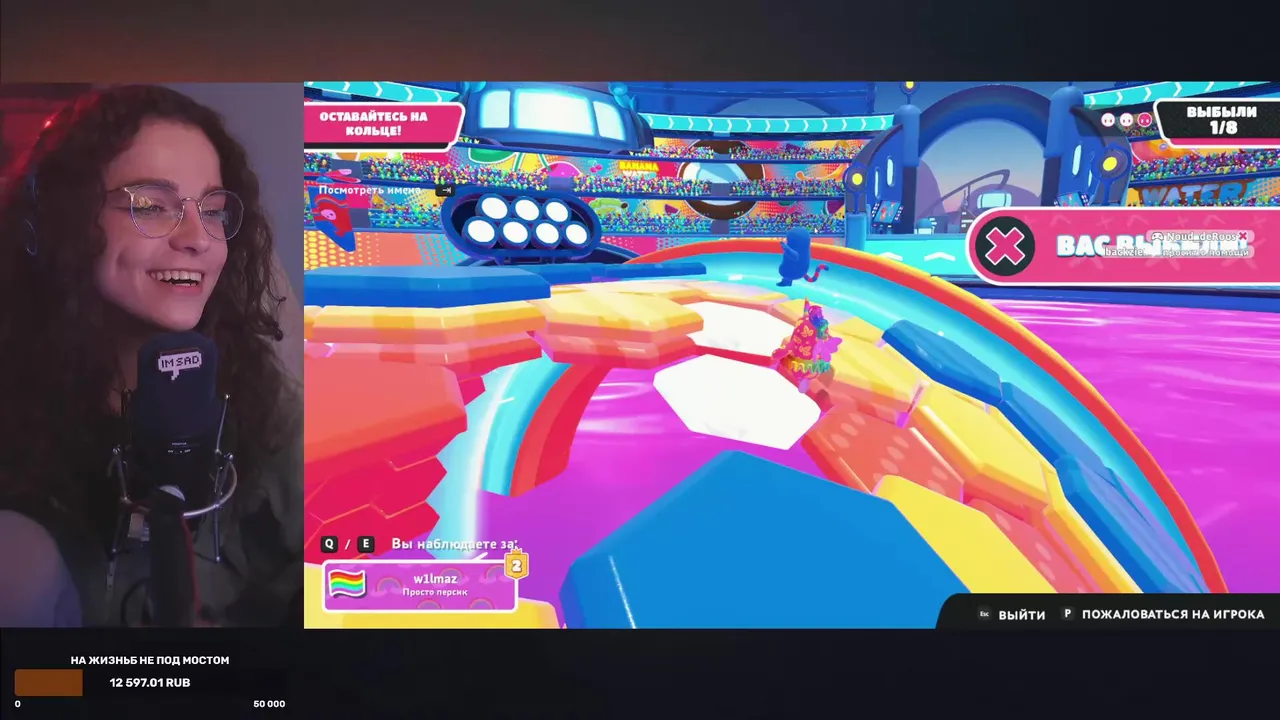Select the w1lmaz spectated player card

420,585
